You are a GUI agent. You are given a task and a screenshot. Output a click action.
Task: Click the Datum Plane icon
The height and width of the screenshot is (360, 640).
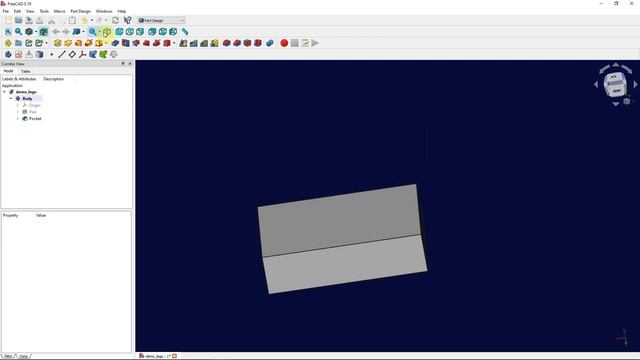(72, 54)
